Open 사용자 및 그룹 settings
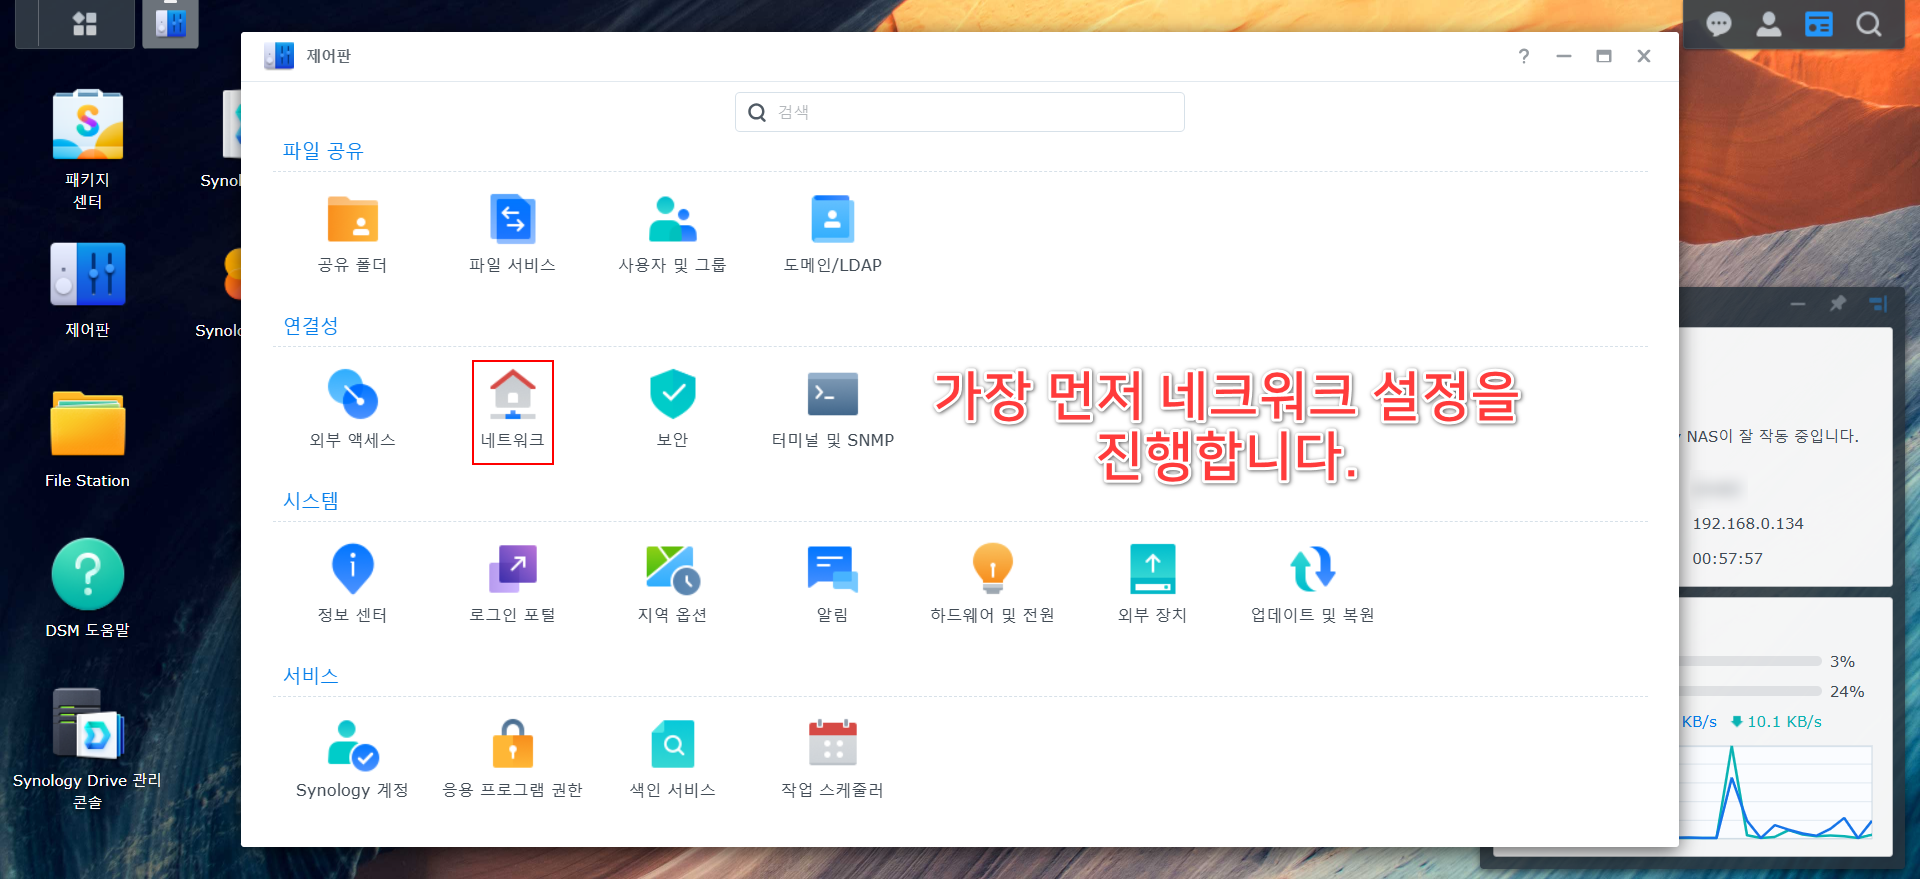The height and width of the screenshot is (879, 1920). click(672, 236)
